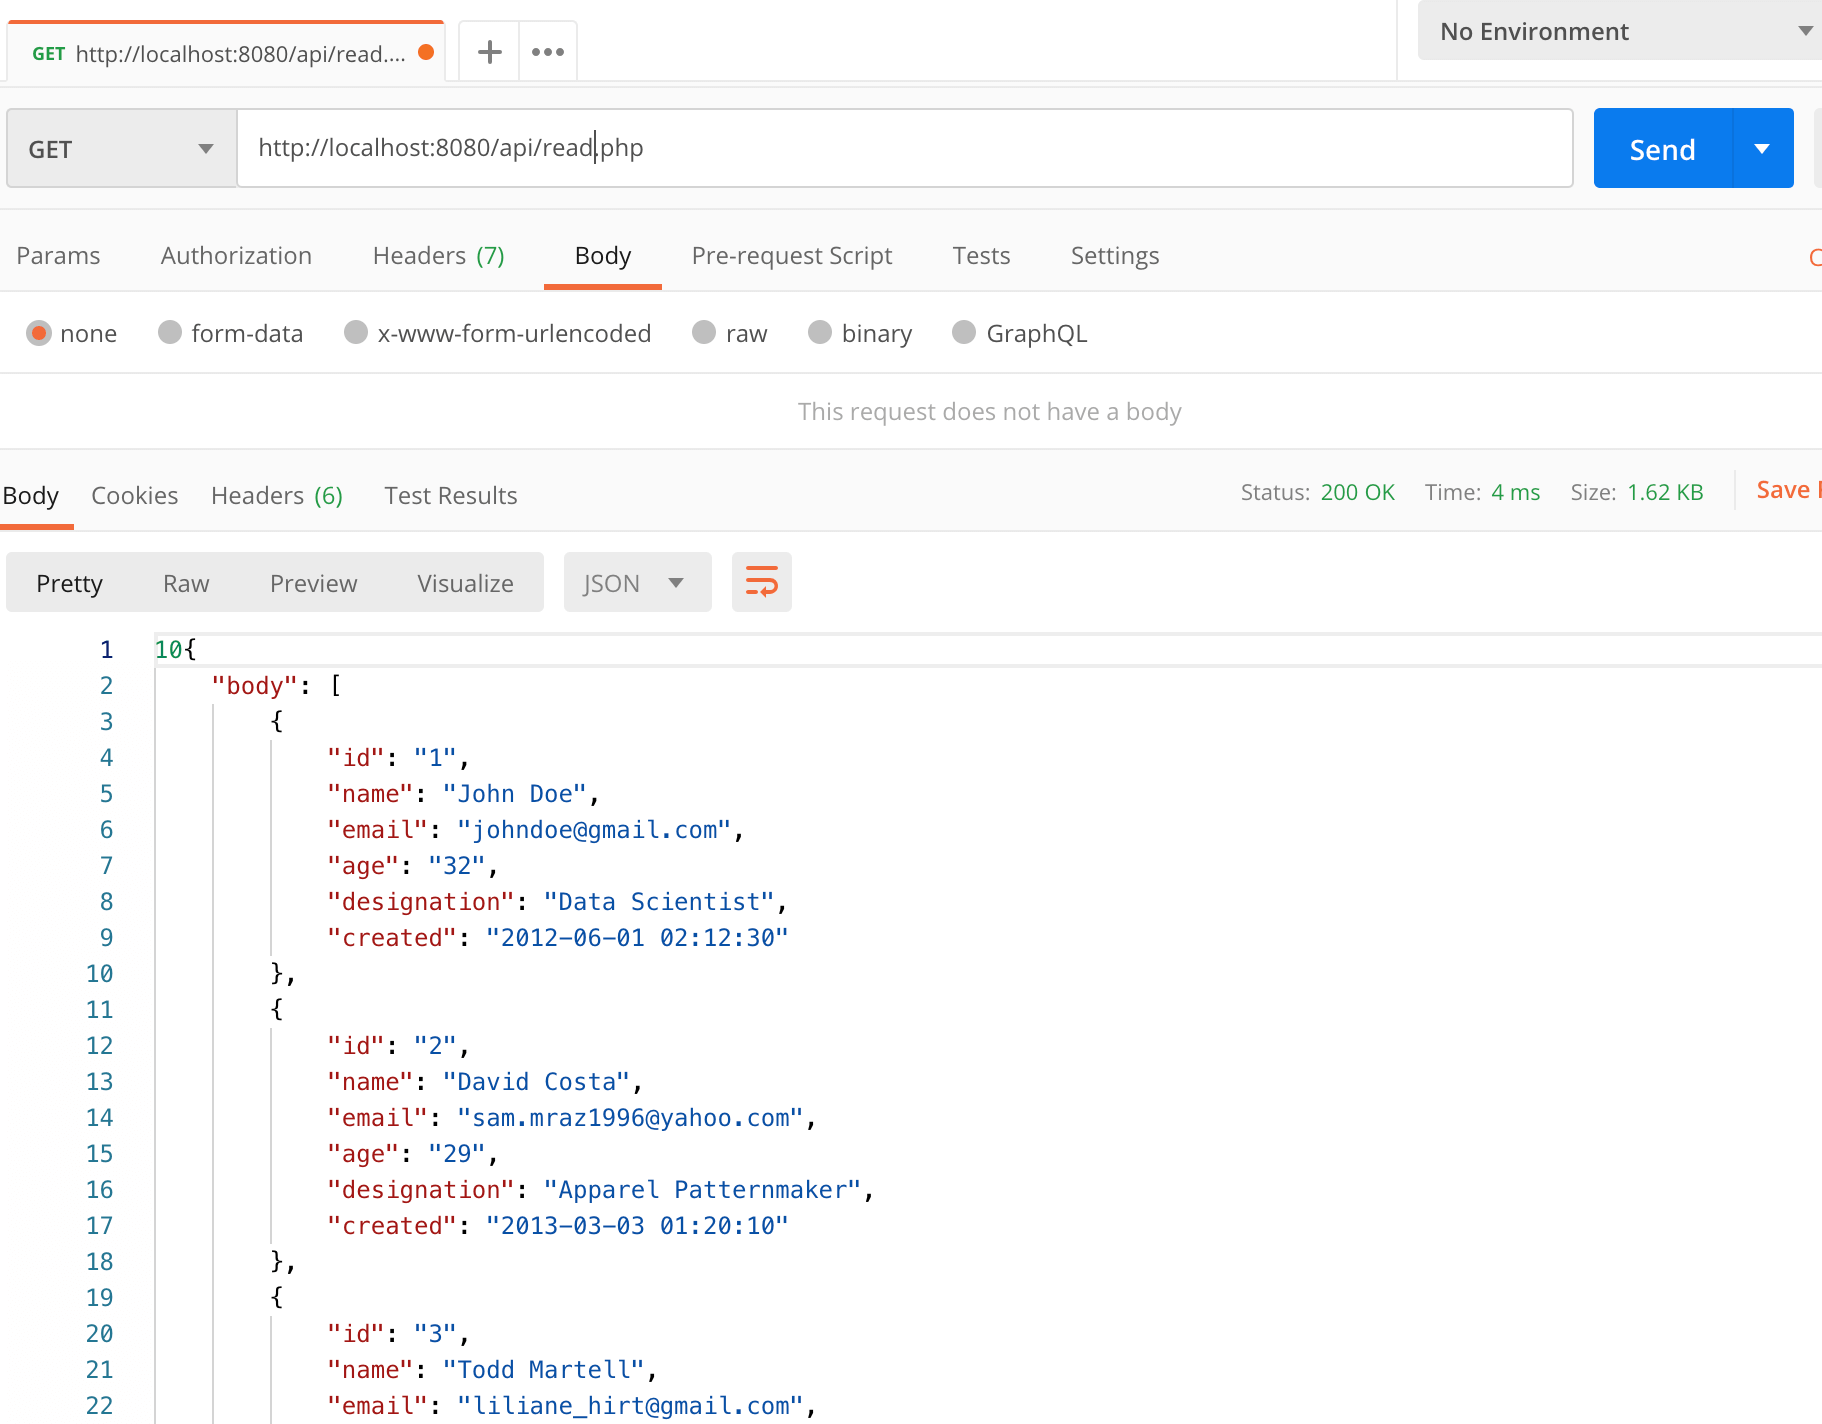Click the 1.62 KB response size
This screenshot has width=1822, height=1424.
[x=1665, y=492]
